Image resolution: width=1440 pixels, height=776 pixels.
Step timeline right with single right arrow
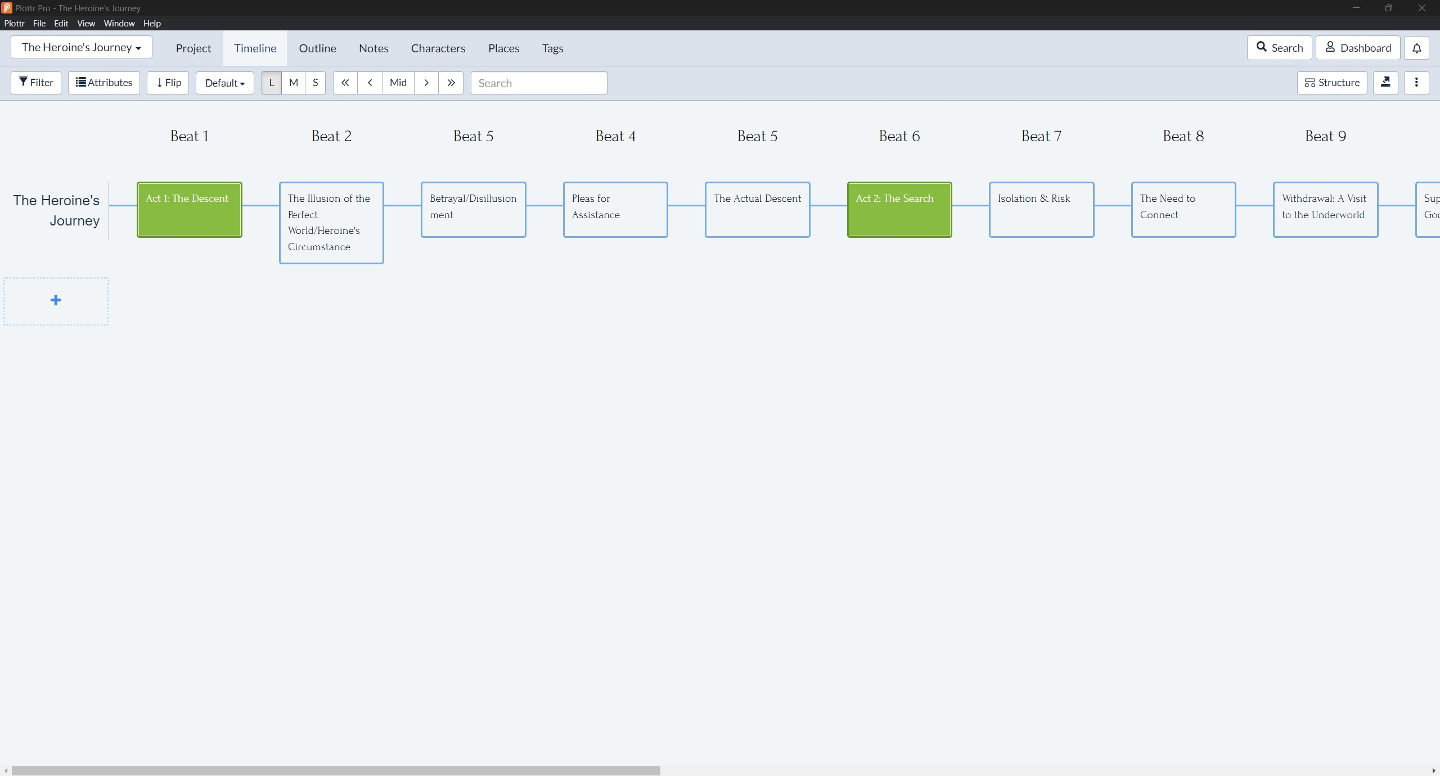(426, 83)
